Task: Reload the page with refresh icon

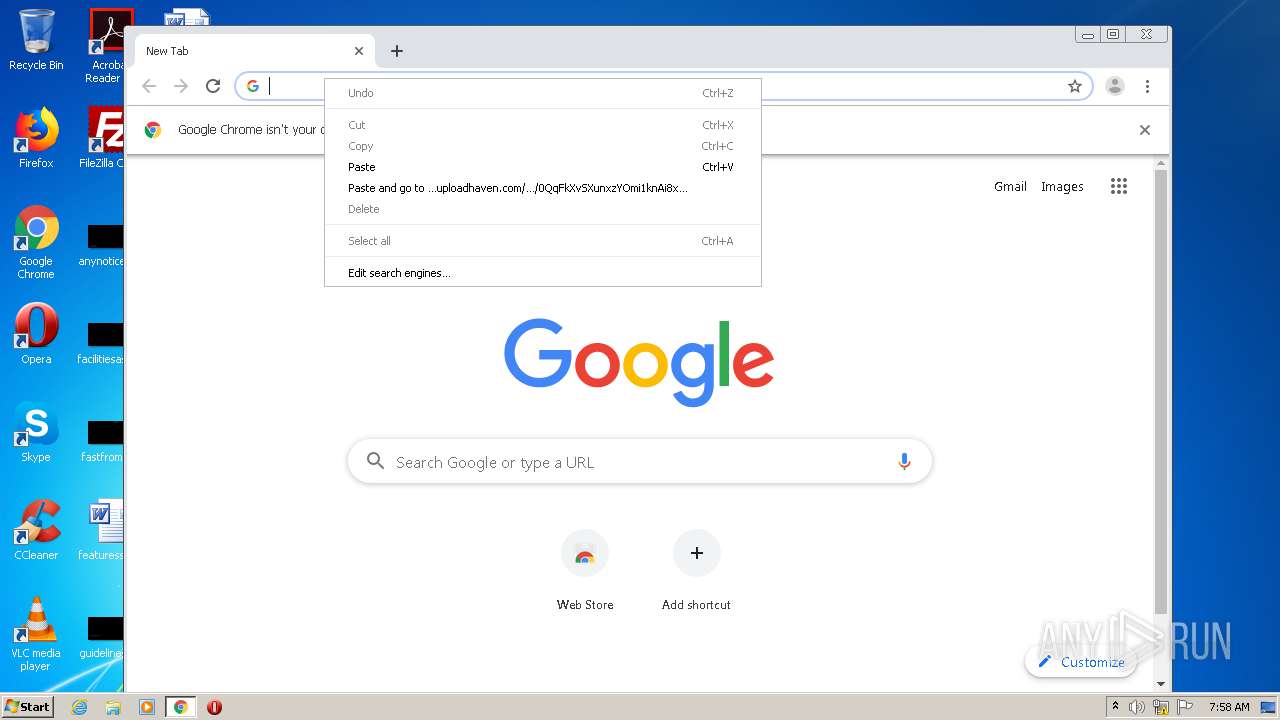Action: (x=213, y=86)
